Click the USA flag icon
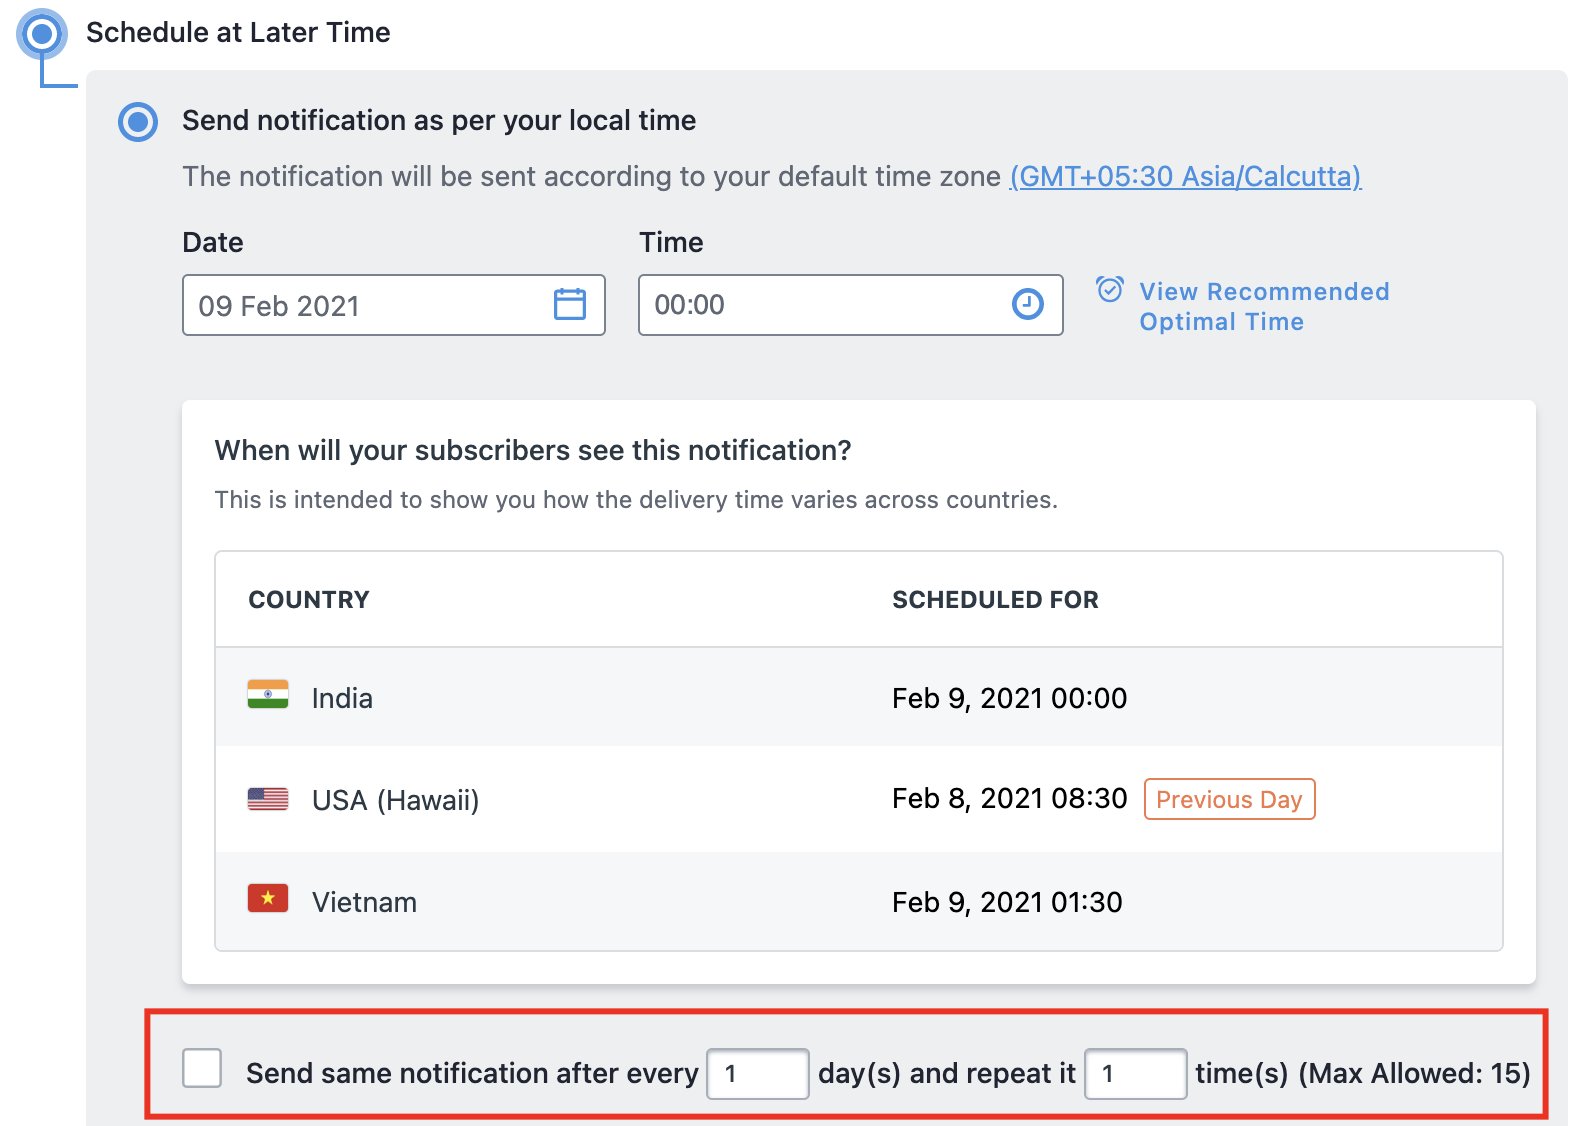Screen dimensions: 1582x1126 (x=268, y=799)
